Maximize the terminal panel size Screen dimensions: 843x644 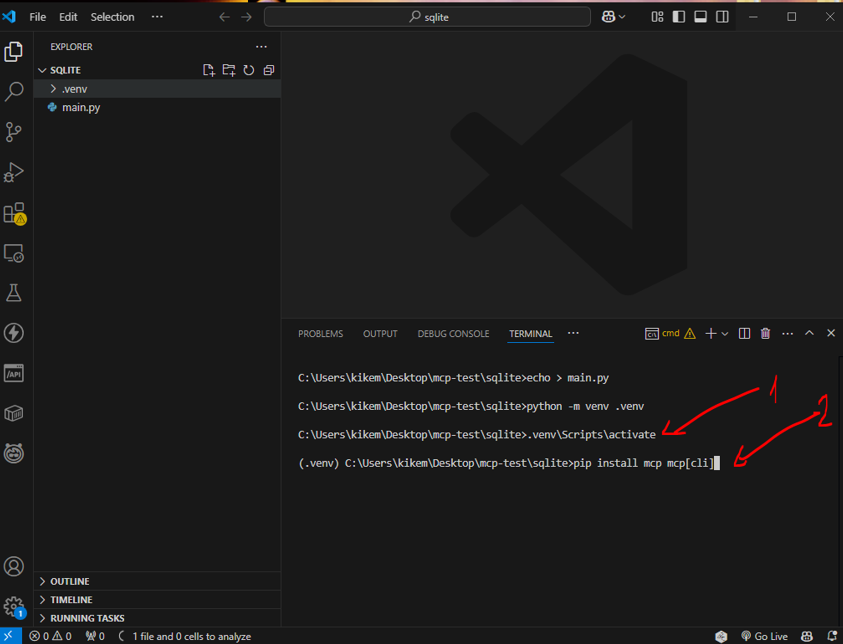click(x=809, y=334)
